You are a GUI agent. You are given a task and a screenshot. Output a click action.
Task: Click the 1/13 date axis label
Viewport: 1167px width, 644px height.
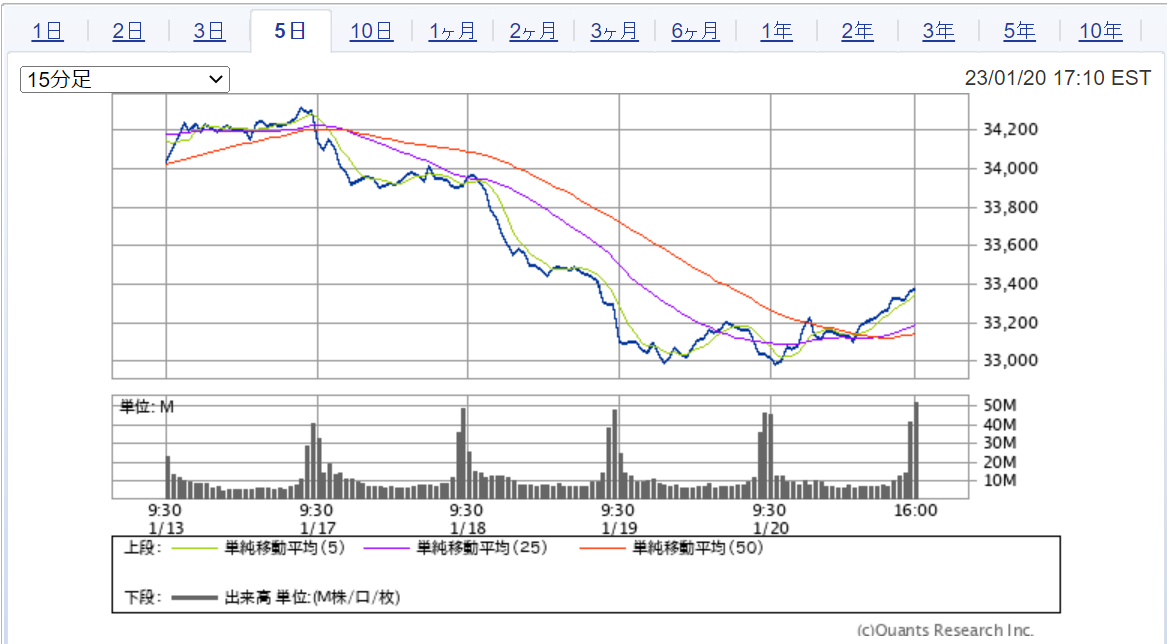[x=166, y=528]
